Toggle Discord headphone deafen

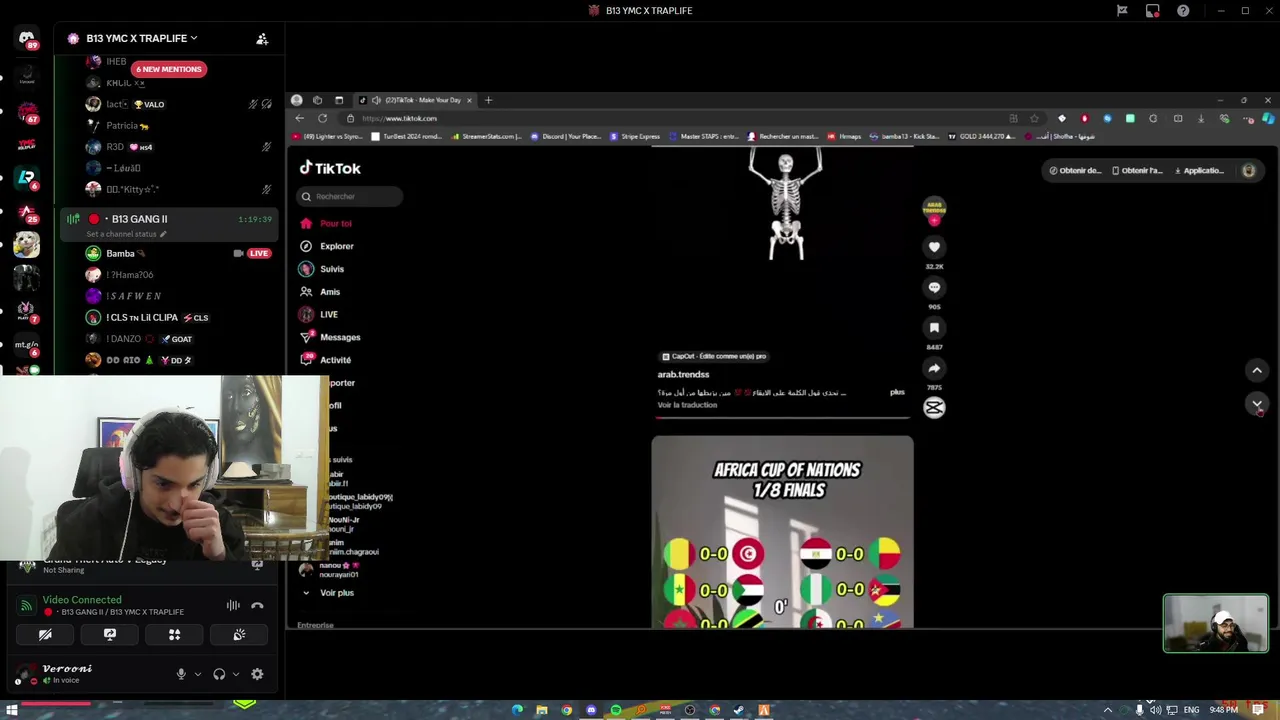coord(219,674)
